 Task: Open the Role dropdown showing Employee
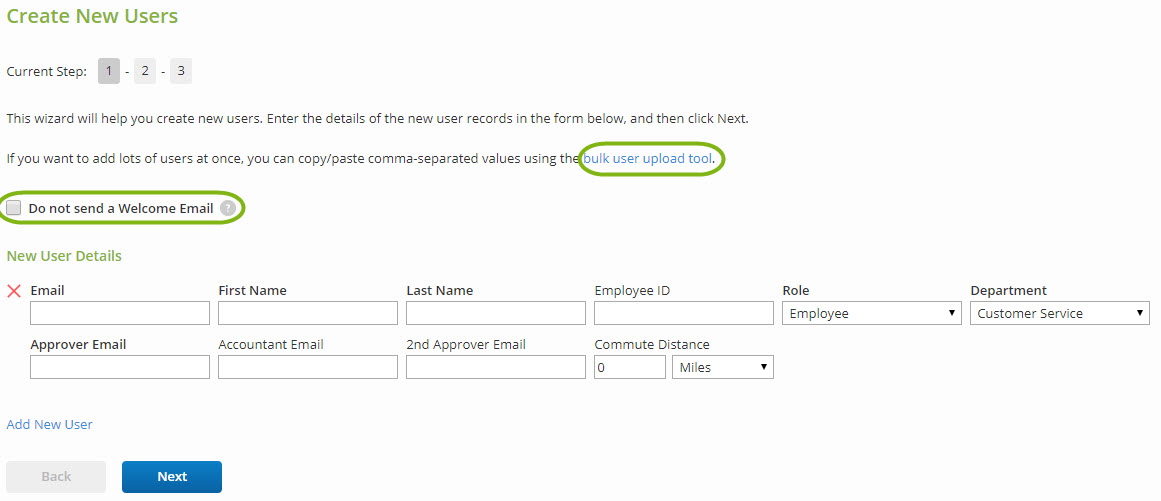tap(871, 313)
